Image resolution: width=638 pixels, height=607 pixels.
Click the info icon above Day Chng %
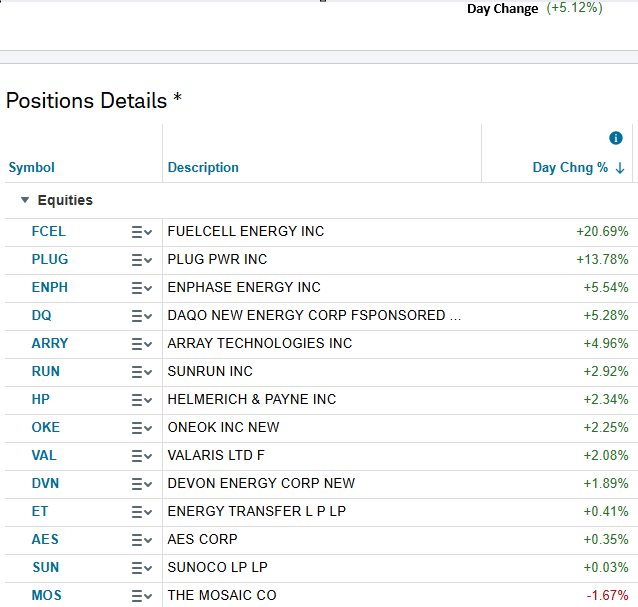[x=616, y=138]
